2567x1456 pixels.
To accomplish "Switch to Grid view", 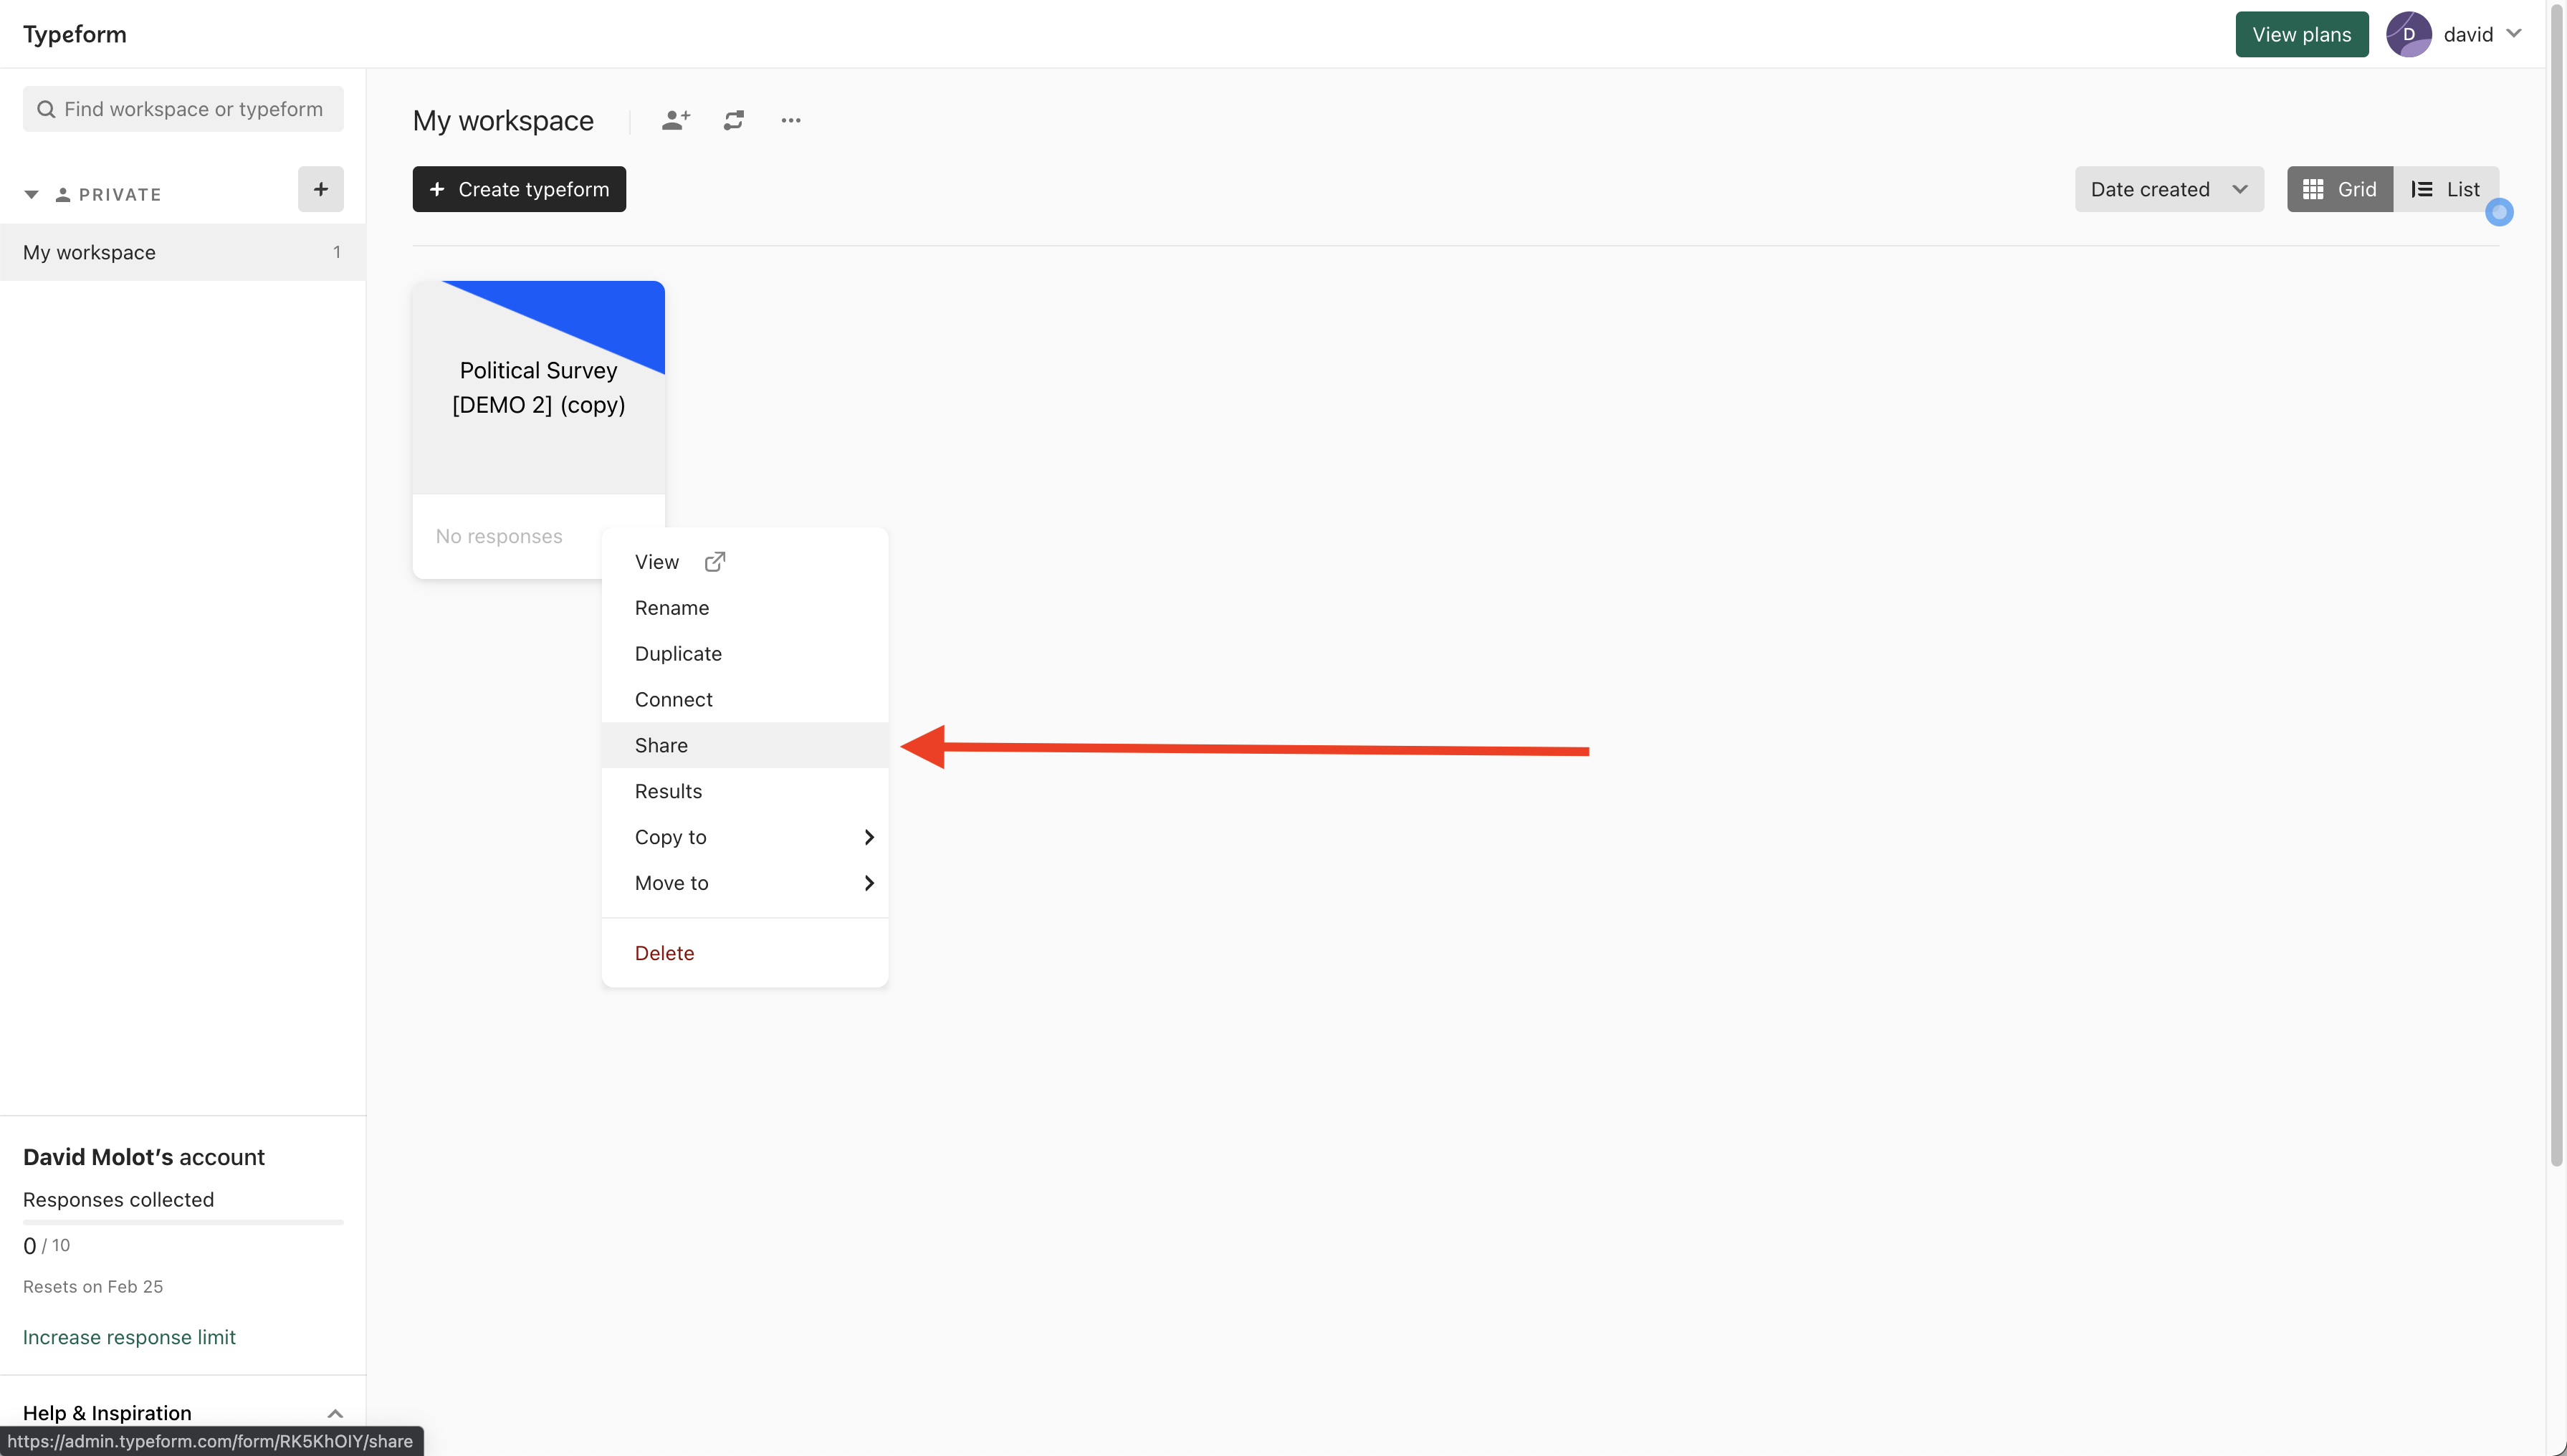I will pyautogui.click(x=2339, y=189).
